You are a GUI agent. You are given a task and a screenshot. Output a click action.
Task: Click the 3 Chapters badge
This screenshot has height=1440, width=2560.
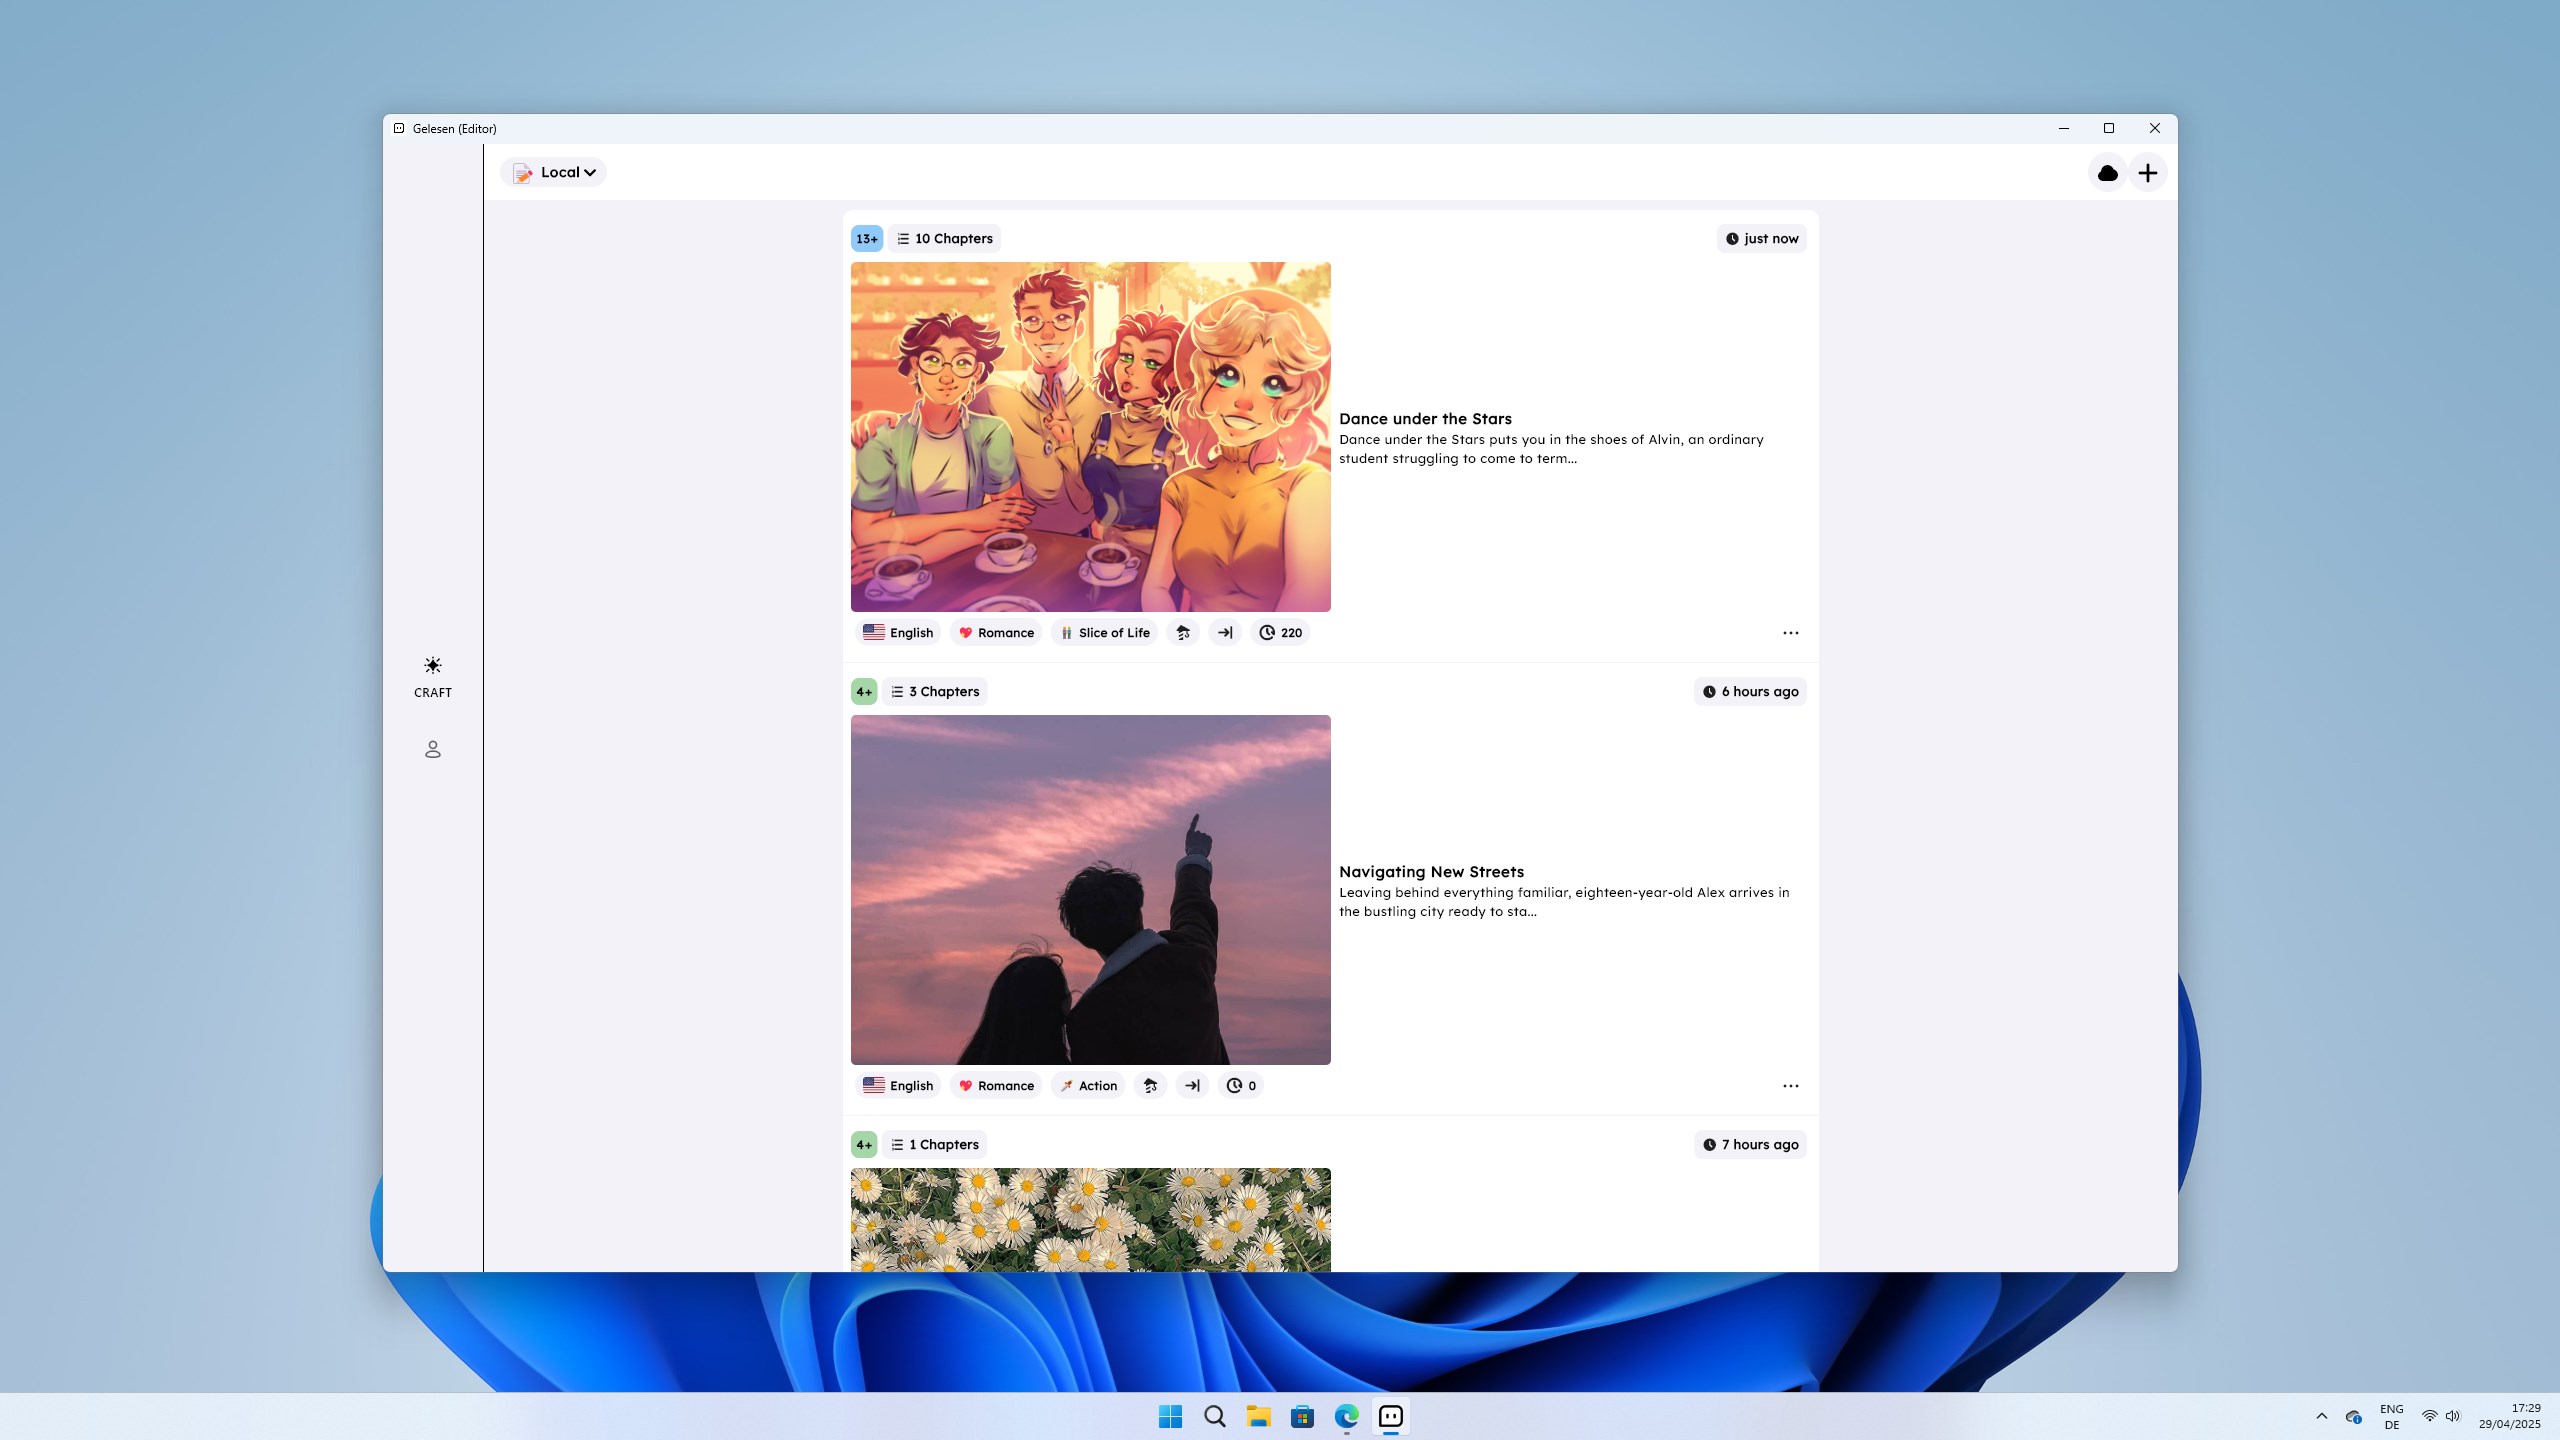[934, 692]
